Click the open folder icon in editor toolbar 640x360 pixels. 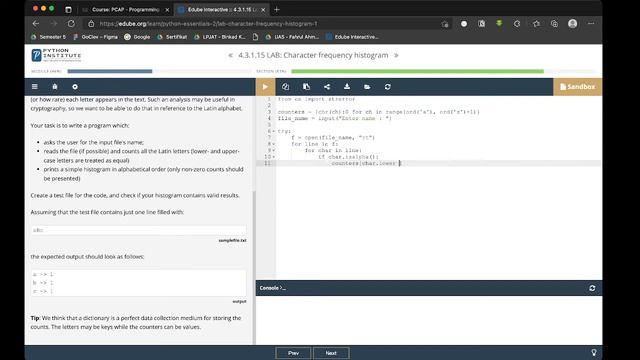367,87
